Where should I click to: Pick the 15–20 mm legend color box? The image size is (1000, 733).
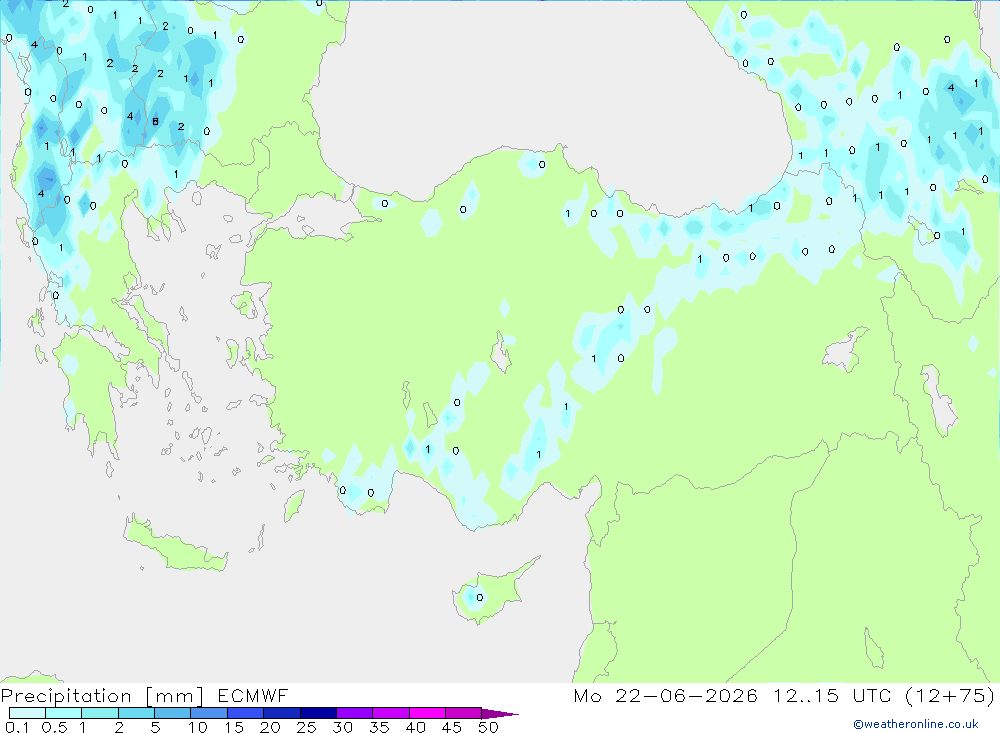(245, 713)
